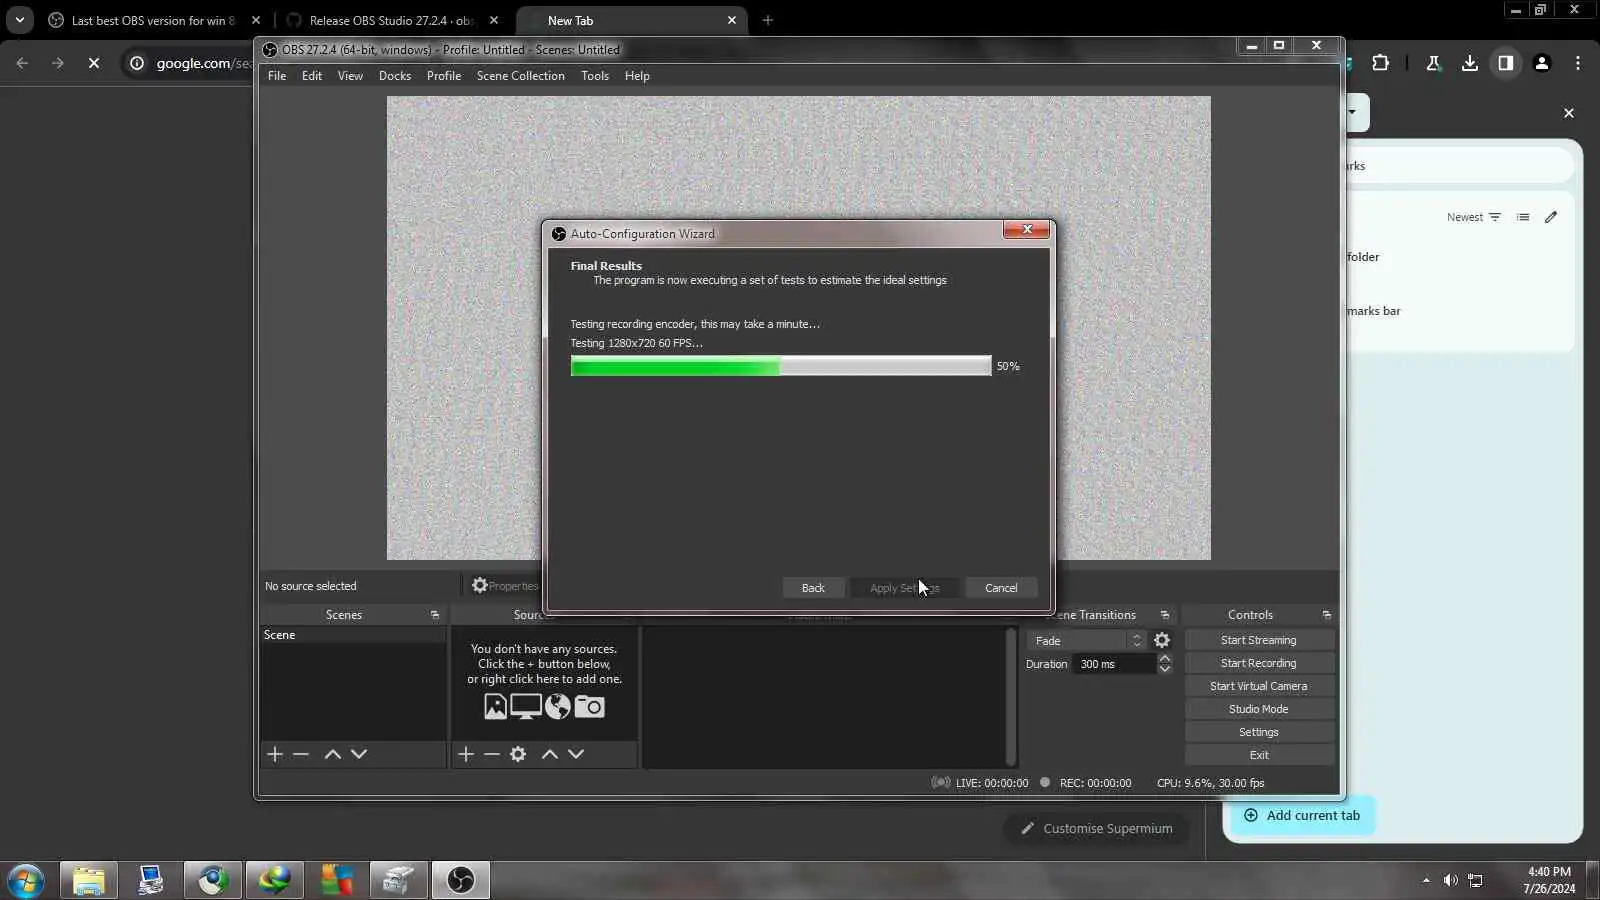Open the browser profile avatar icon

click(x=1542, y=63)
